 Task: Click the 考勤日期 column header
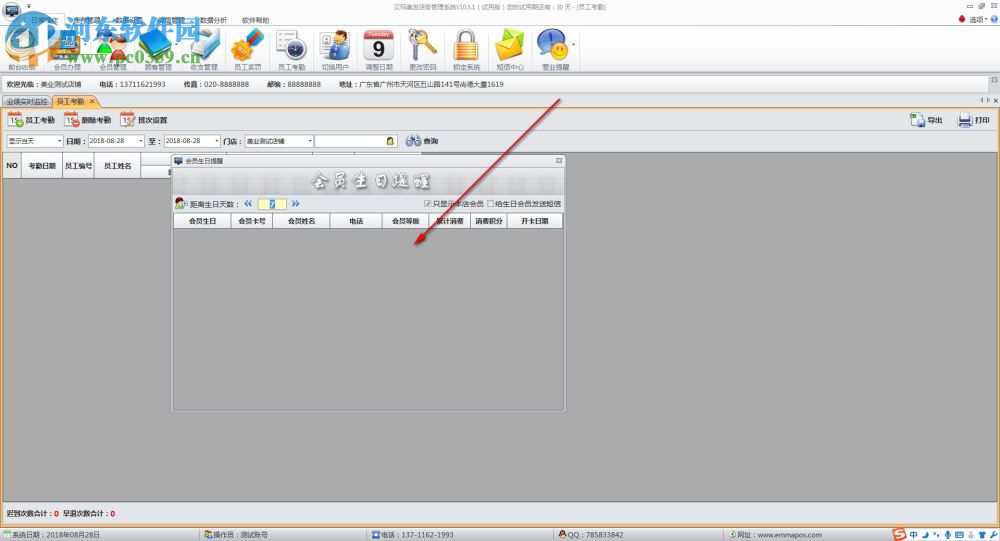pyautogui.click(x=42, y=165)
